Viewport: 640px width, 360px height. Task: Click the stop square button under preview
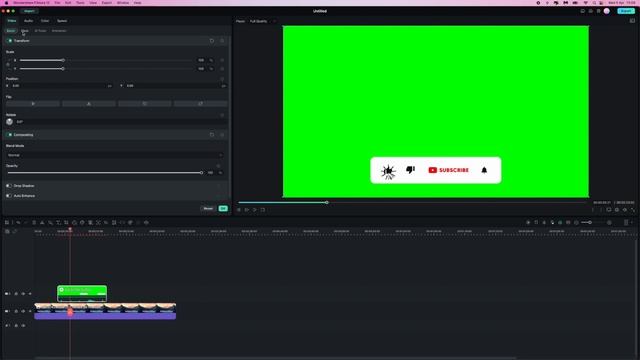[263, 210]
